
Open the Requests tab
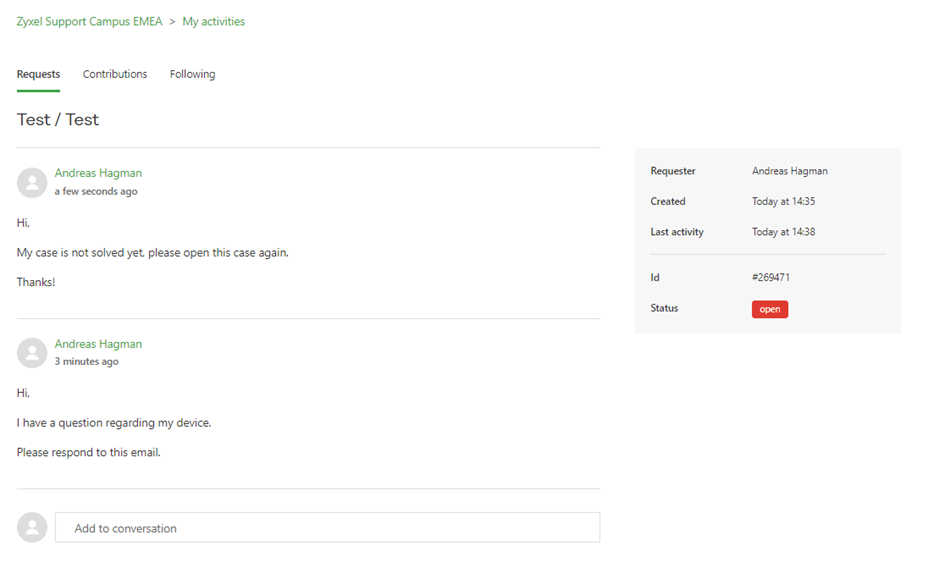39,74
